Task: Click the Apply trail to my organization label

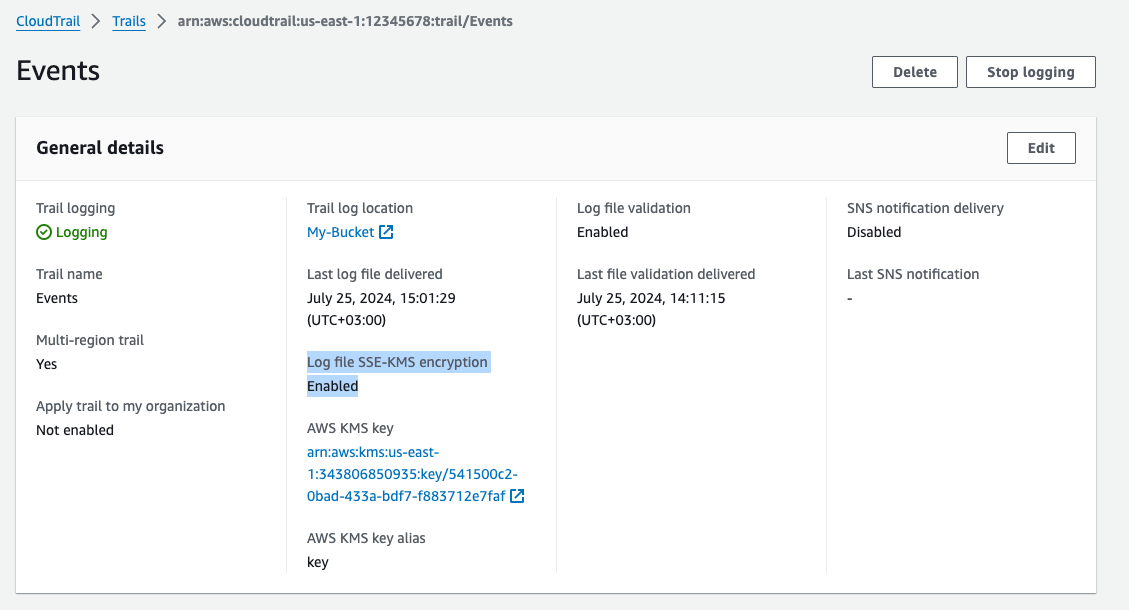Action: 130,406
